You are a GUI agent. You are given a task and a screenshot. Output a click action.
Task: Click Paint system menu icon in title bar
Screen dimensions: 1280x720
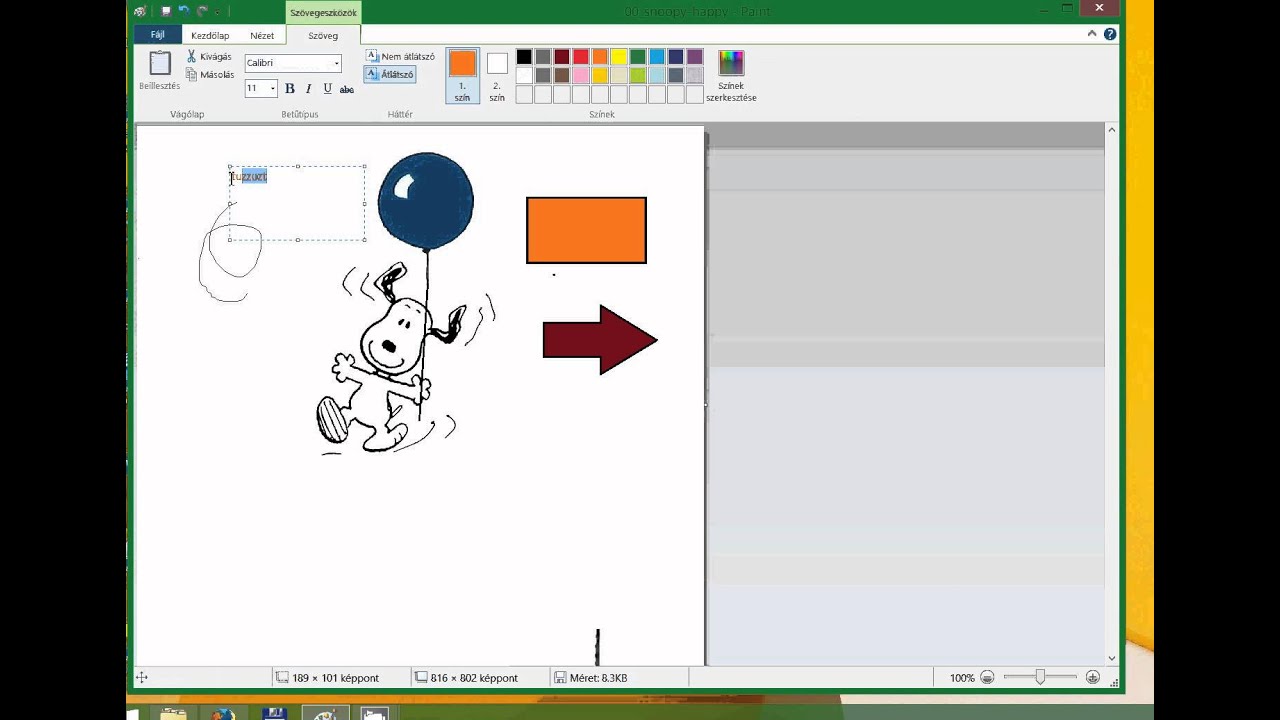coord(140,11)
